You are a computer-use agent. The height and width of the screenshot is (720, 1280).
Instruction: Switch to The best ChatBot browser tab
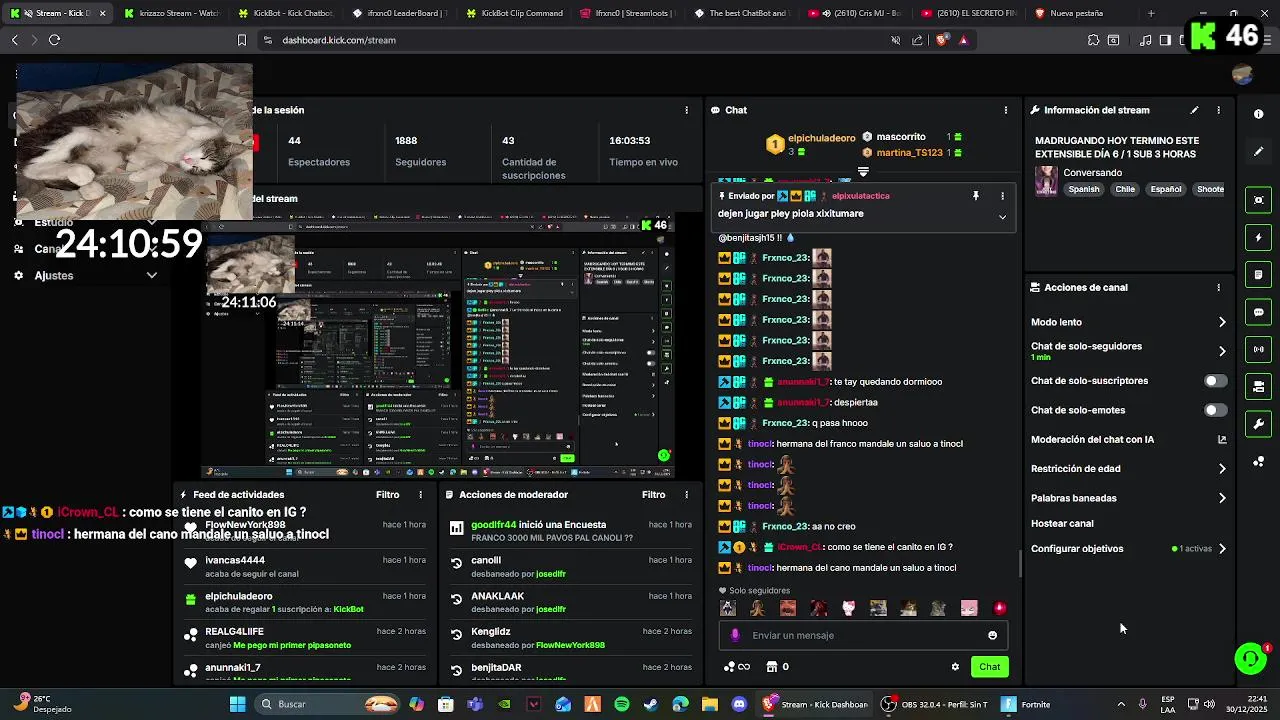click(x=741, y=13)
